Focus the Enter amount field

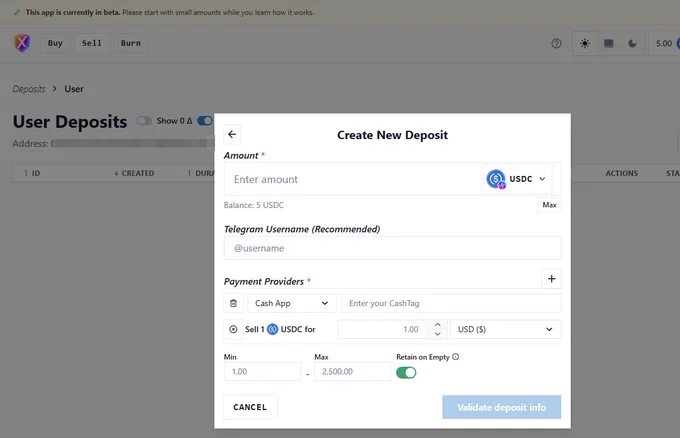pos(353,179)
